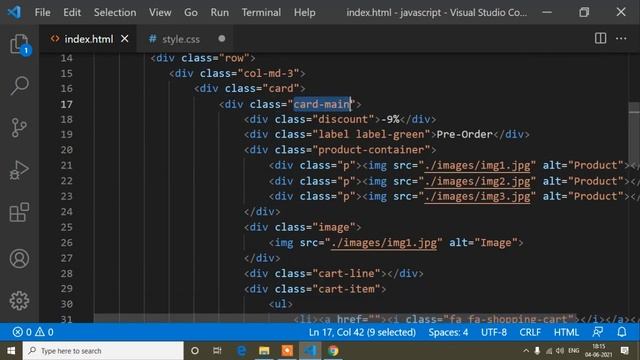Open the Help menu

[304, 12]
